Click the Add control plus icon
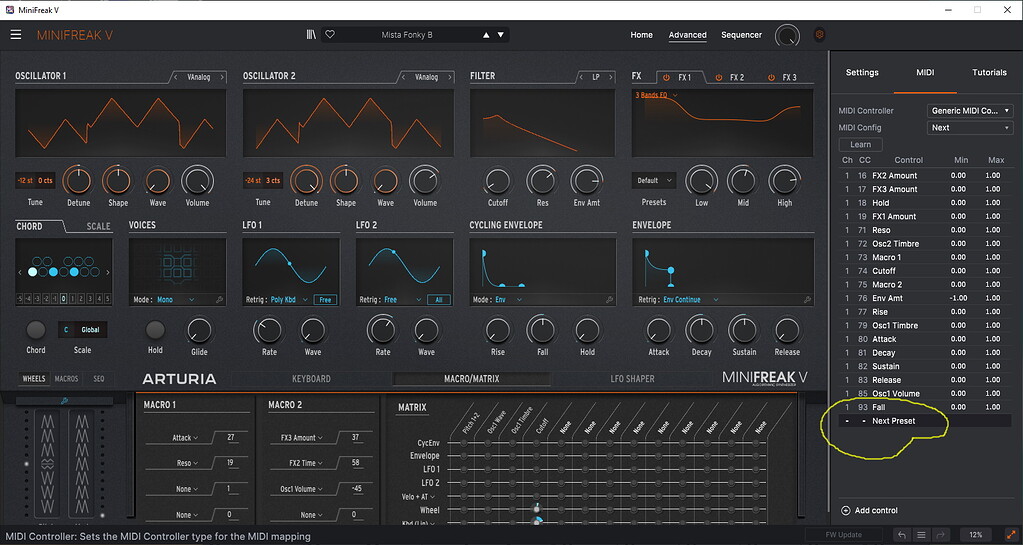This screenshot has height=545, width=1023. 846,510
